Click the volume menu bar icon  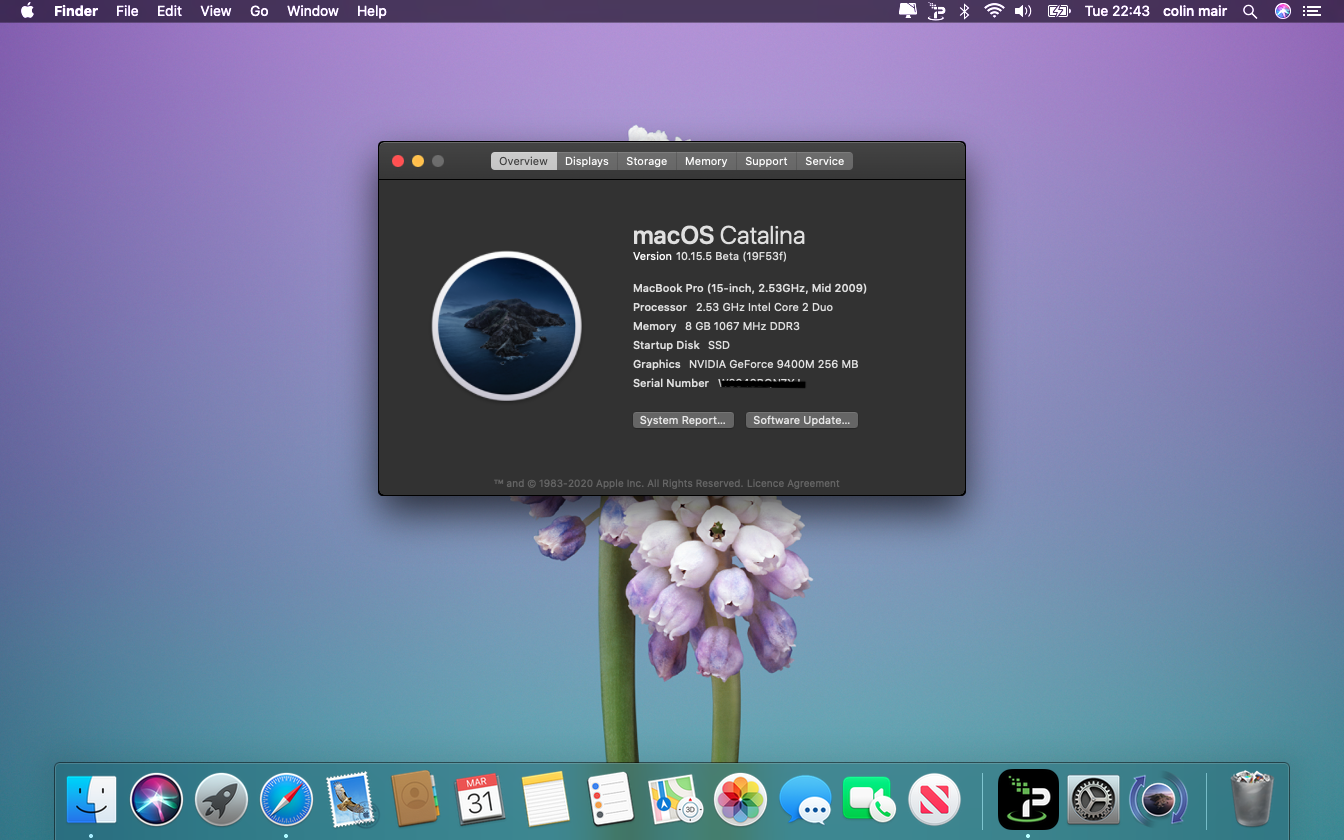pos(1023,11)
